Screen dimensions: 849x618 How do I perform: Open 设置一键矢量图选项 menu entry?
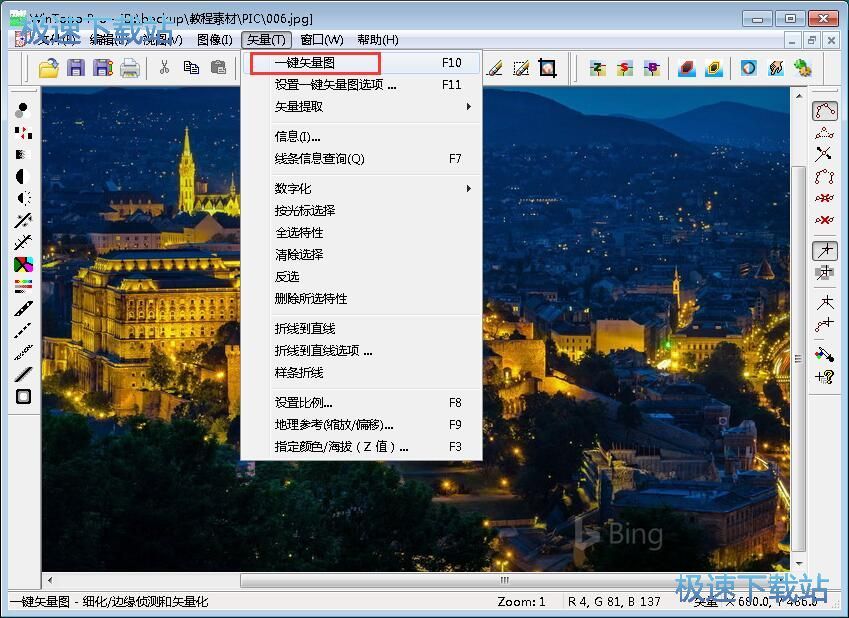tap(335, 85)
